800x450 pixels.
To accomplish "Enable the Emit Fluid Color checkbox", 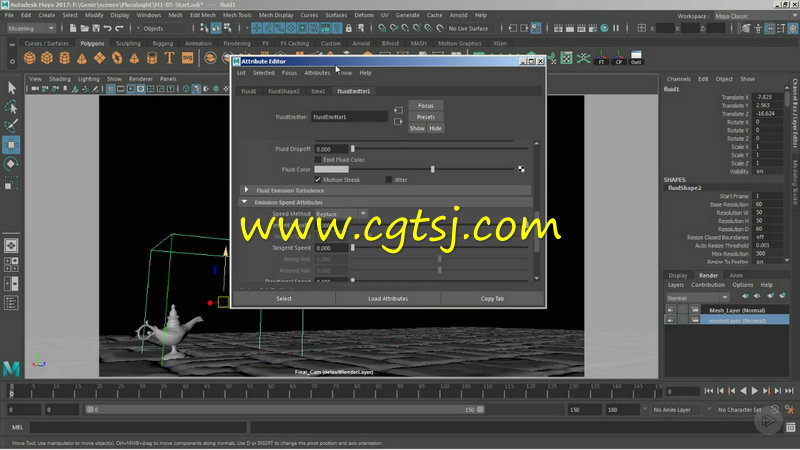I will point(318,160).
